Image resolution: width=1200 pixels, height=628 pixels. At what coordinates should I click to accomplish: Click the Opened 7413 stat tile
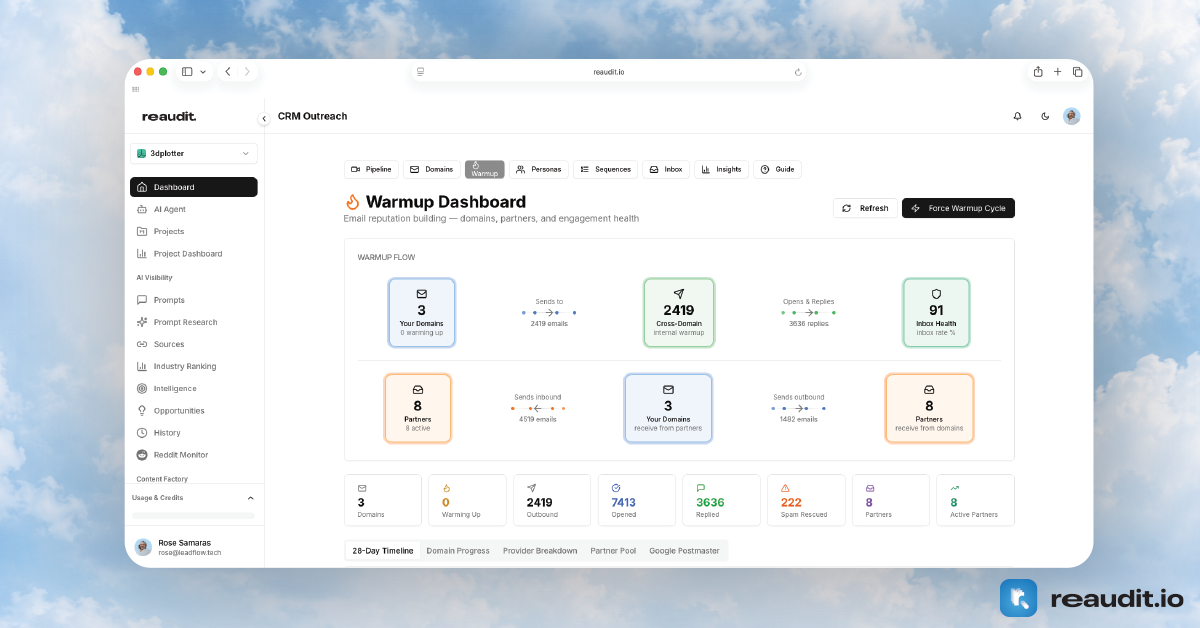pos(637,500)
